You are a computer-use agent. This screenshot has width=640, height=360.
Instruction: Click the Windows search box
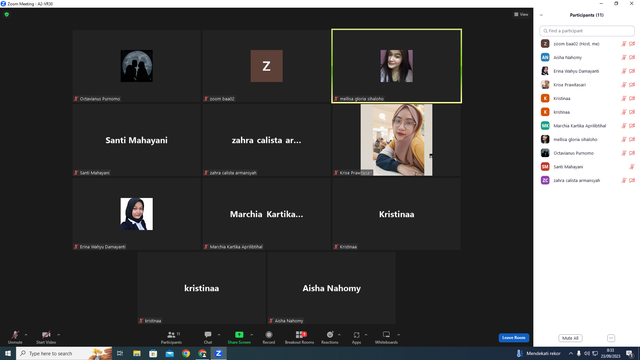[x=64, y=353]
